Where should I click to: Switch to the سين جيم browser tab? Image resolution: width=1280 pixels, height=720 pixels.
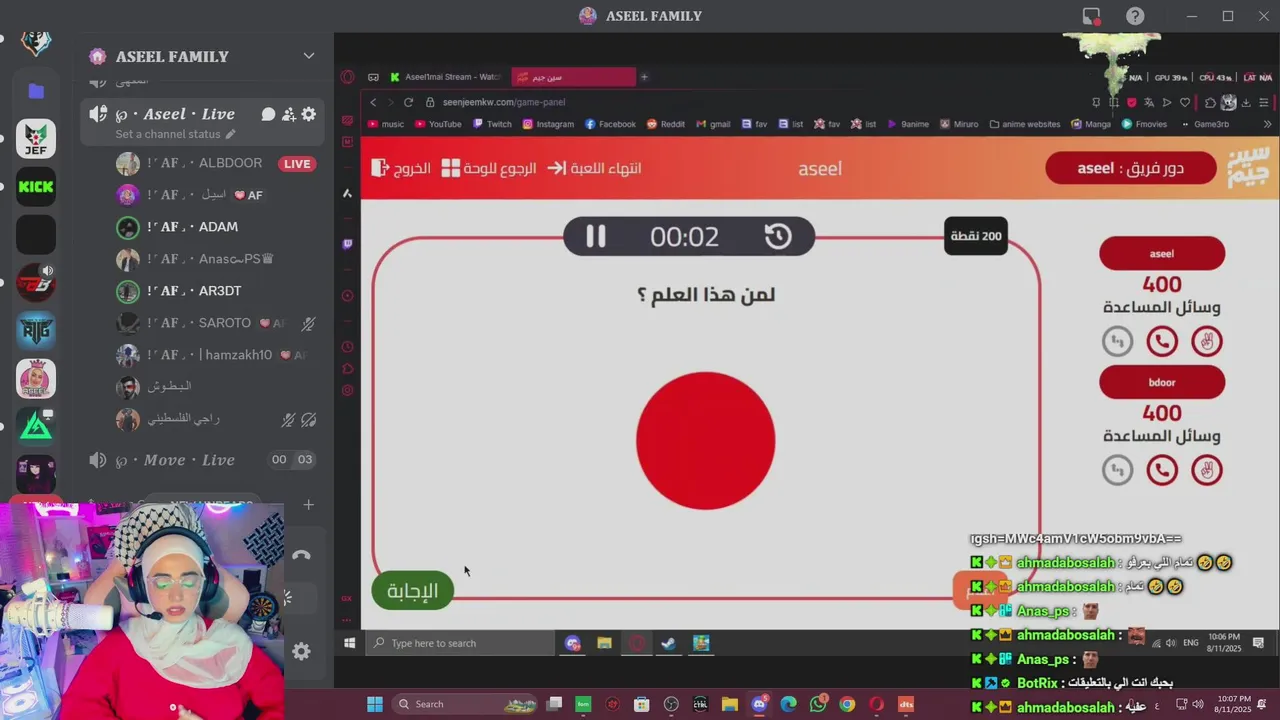573,77
